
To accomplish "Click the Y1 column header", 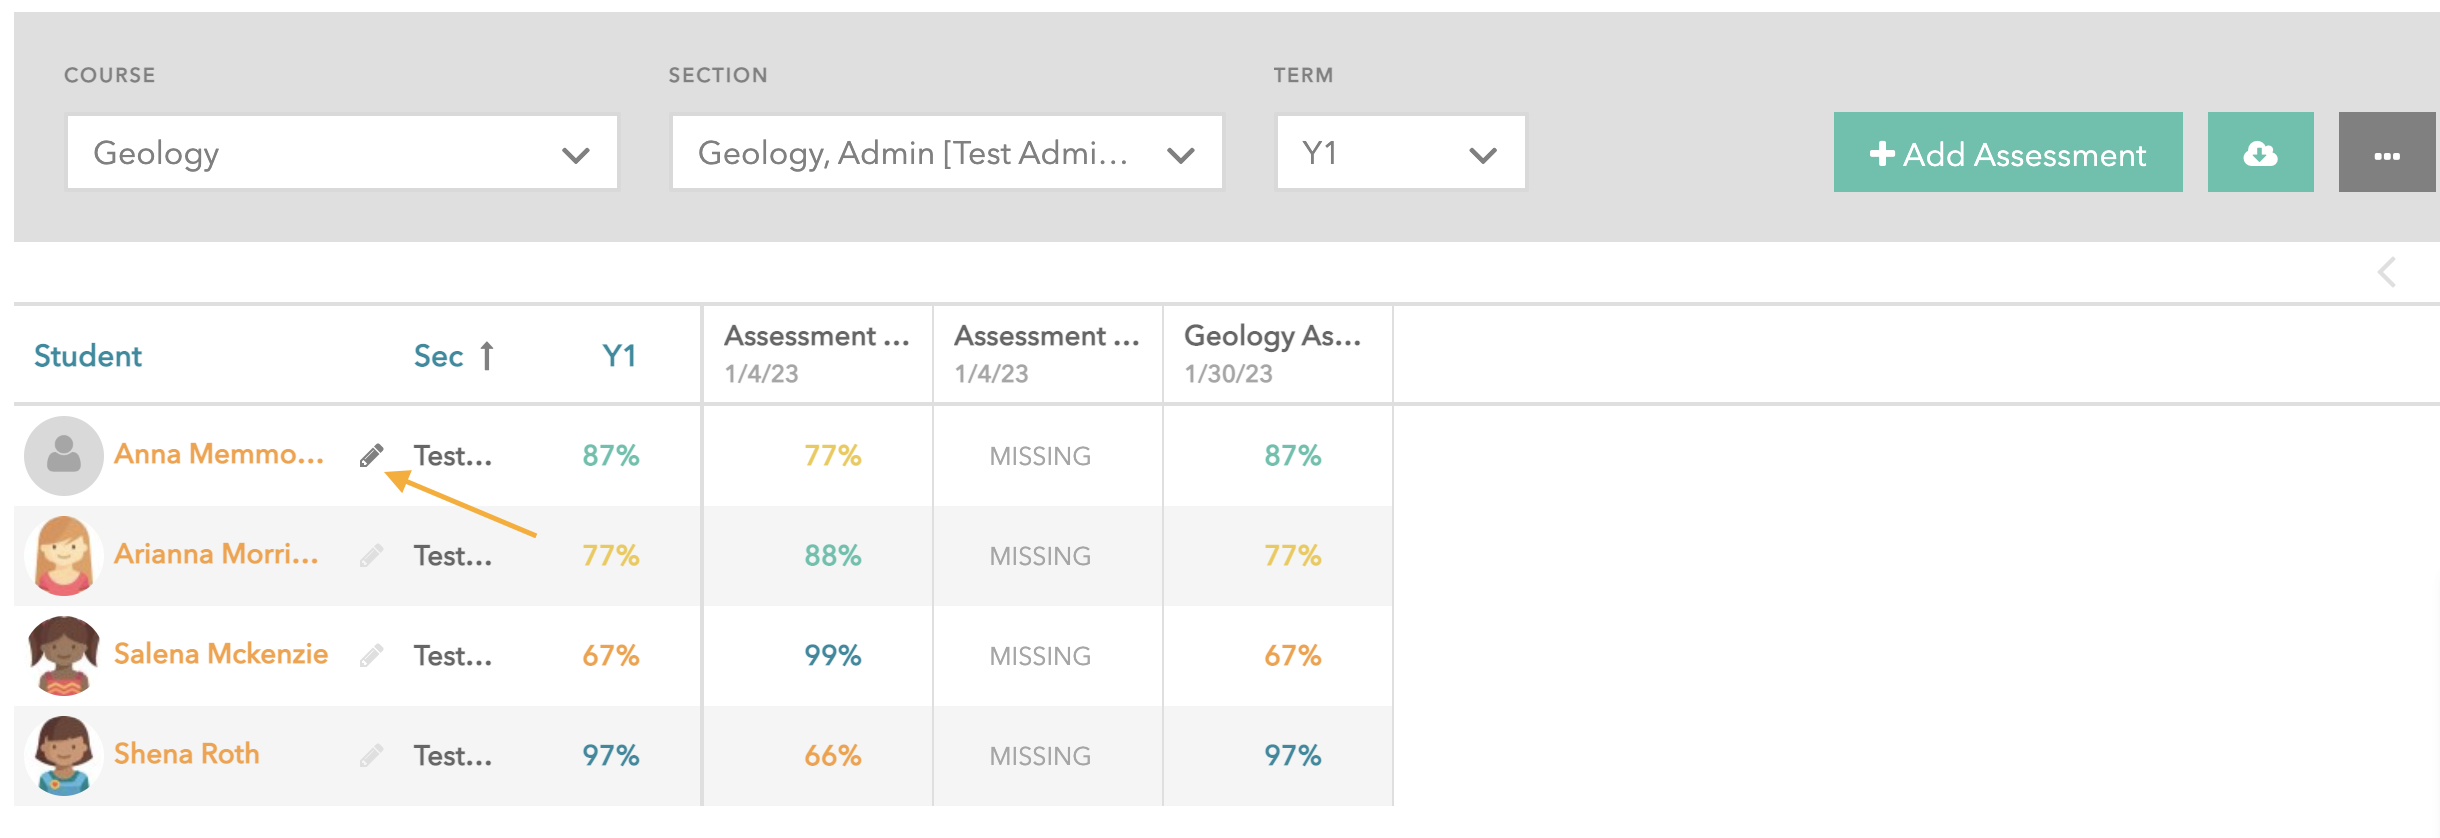I will [619, 356].
